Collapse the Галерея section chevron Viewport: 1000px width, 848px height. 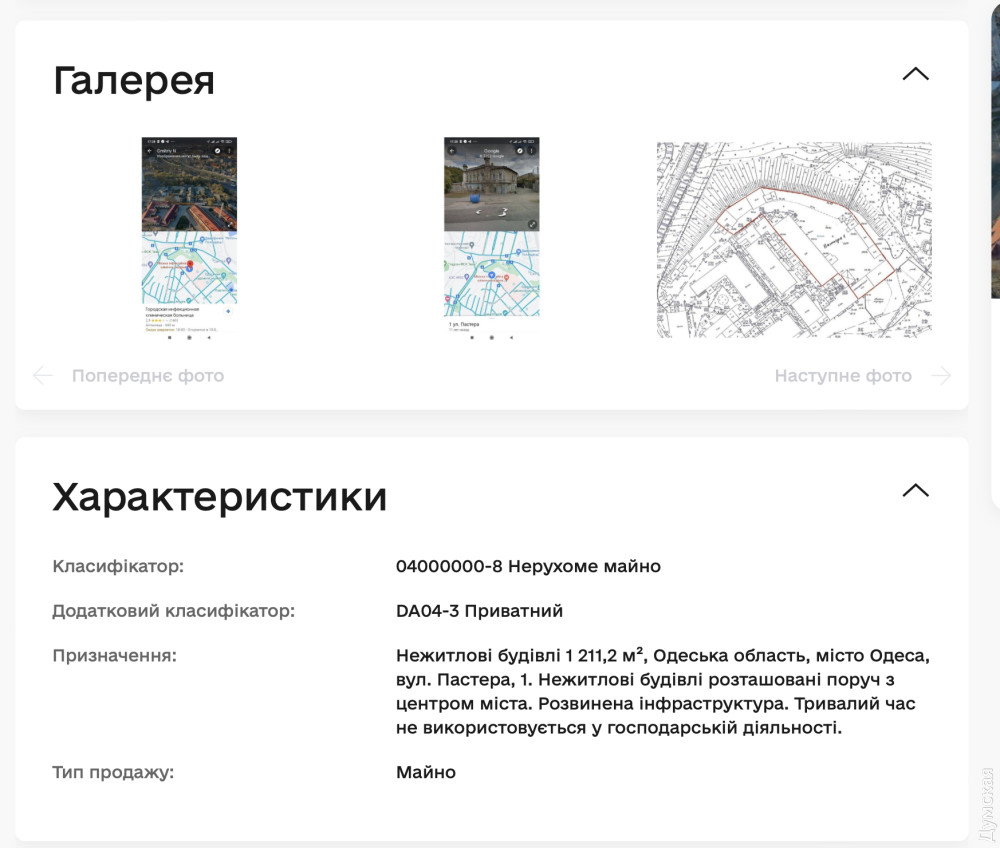(x=915, y=75)
